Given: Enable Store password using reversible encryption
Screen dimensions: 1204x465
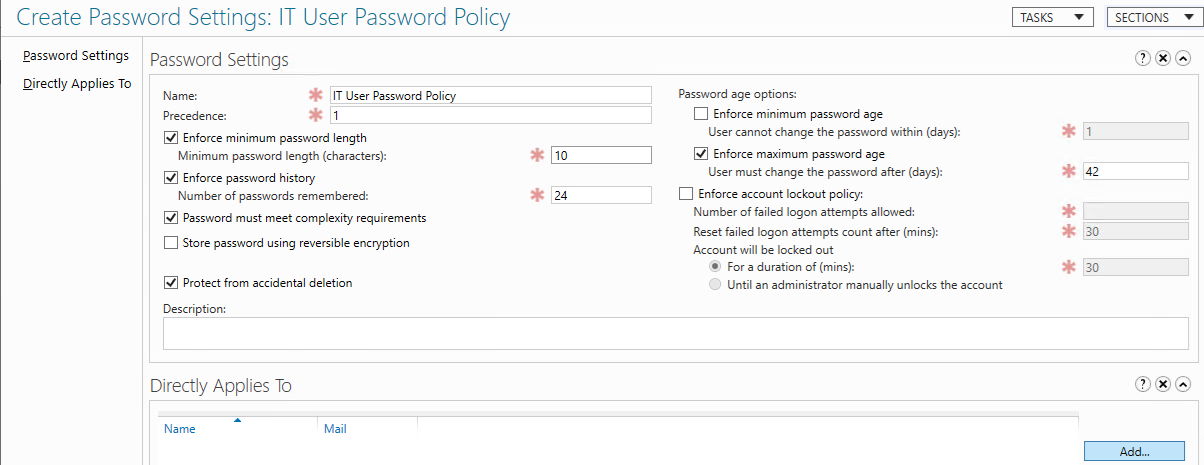Looking at the screenshot, I should [x=170, y=243].
